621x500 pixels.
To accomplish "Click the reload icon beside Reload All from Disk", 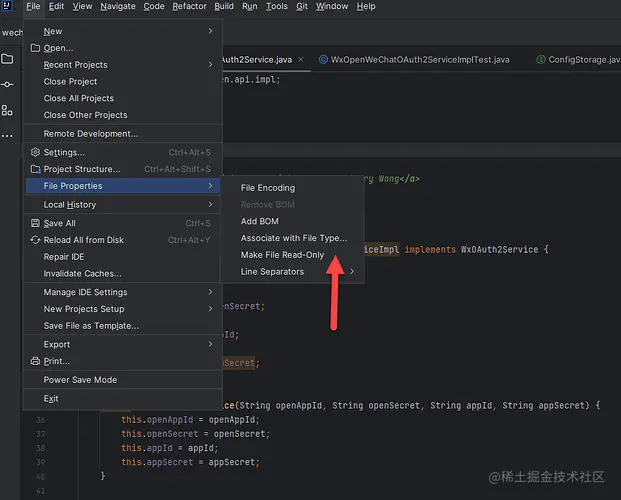I will click(35, 240).
